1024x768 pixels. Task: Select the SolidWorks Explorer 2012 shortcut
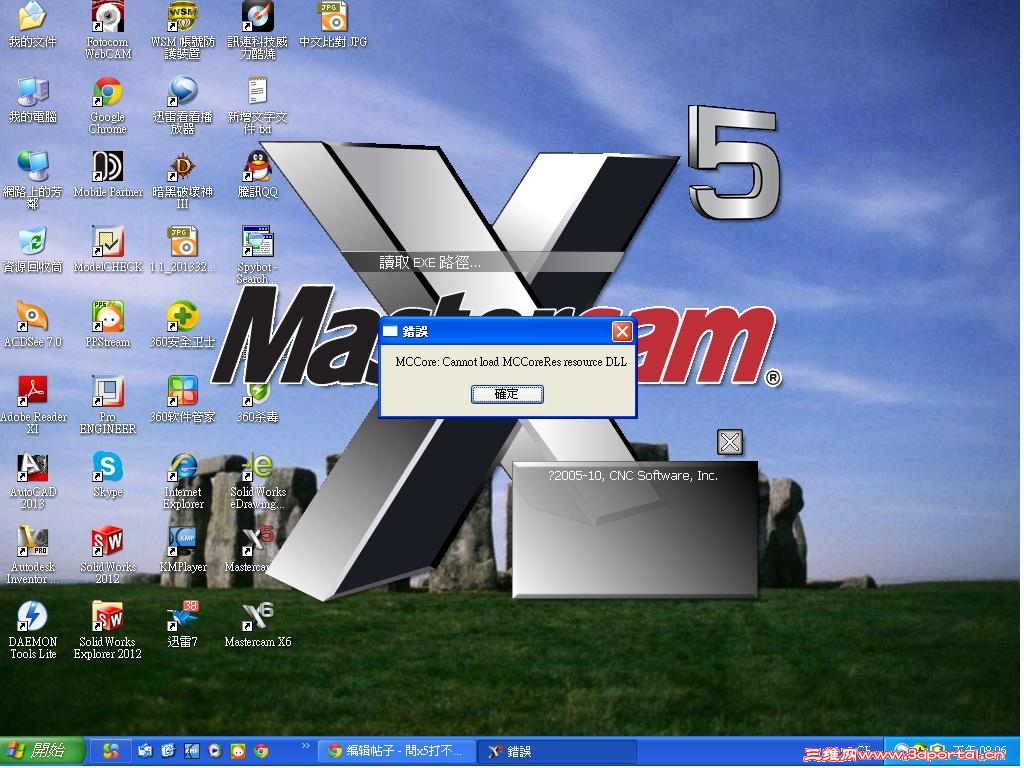coord(108,630)
